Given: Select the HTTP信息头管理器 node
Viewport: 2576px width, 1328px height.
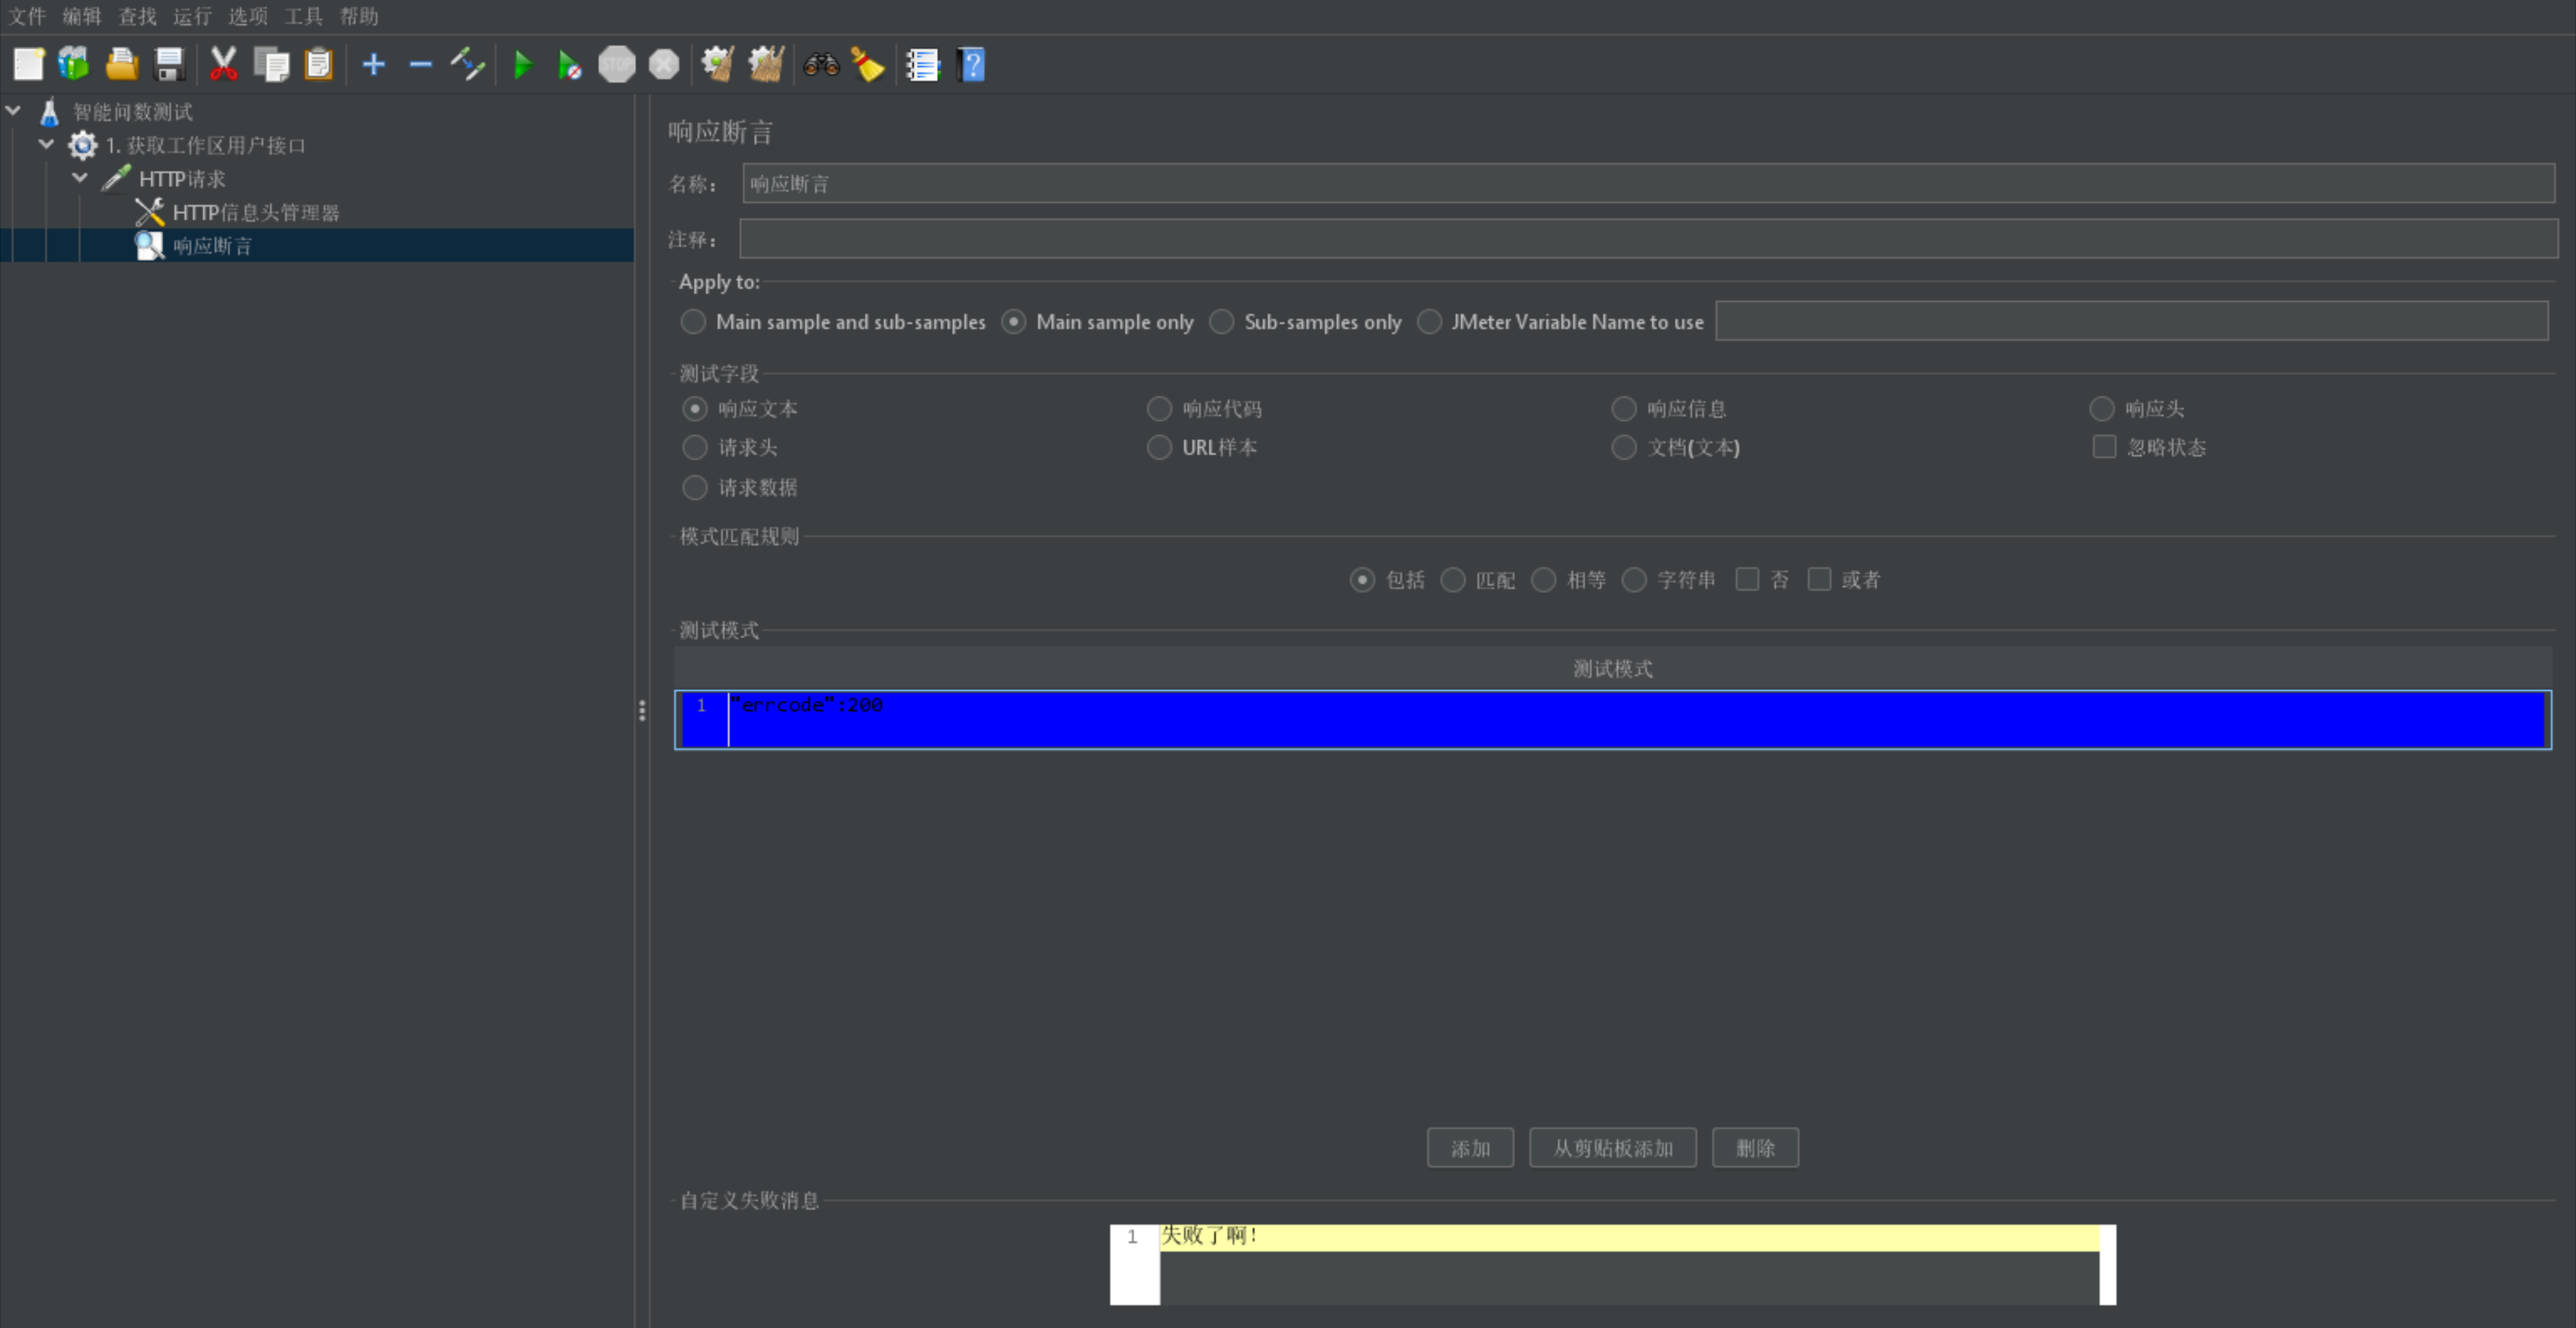Looking at the screenshot, I should point(256,213).
